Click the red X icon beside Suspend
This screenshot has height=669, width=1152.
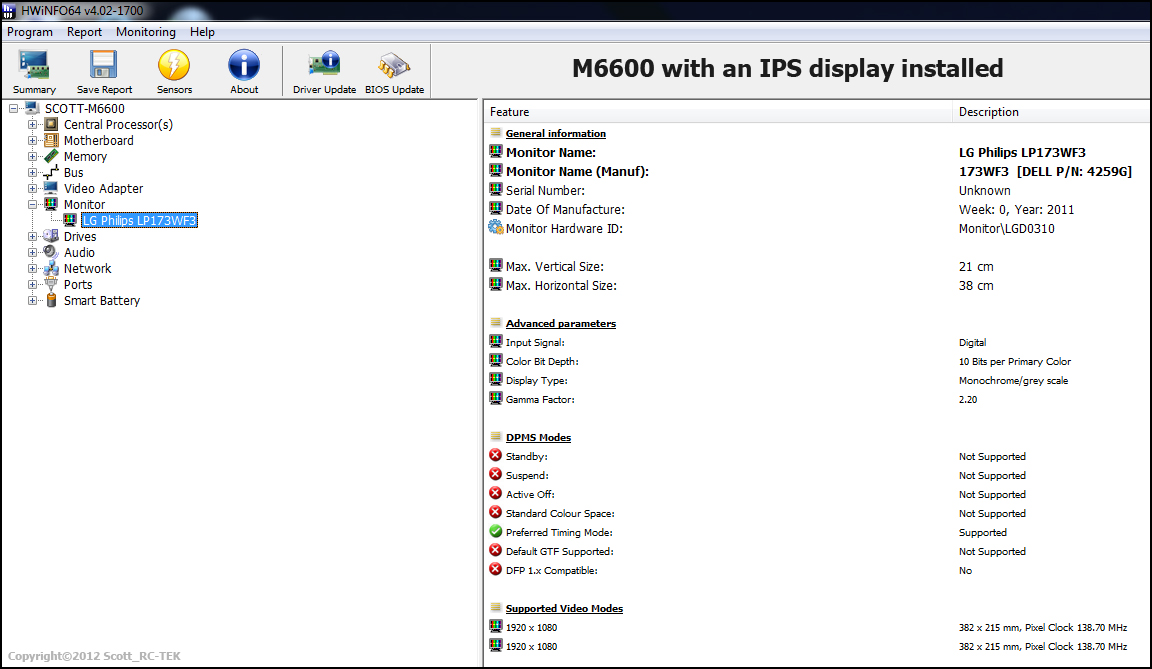click(x=496, y=474)
